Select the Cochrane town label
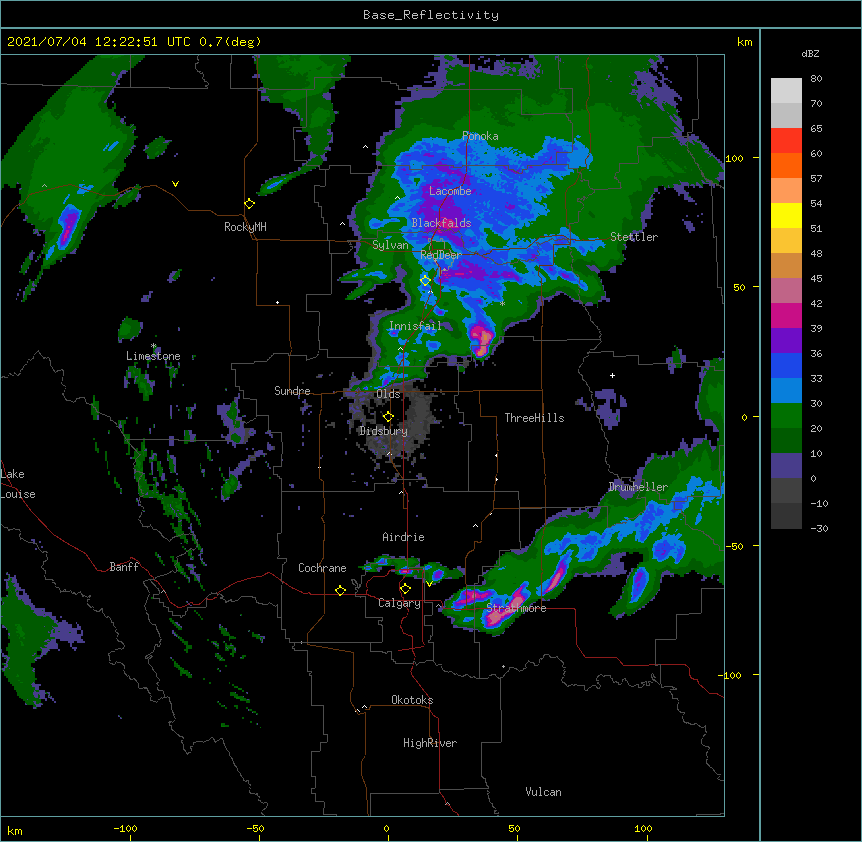Image resolution: width=862 pixels, height=842 pixels. [x=322, y=568]
